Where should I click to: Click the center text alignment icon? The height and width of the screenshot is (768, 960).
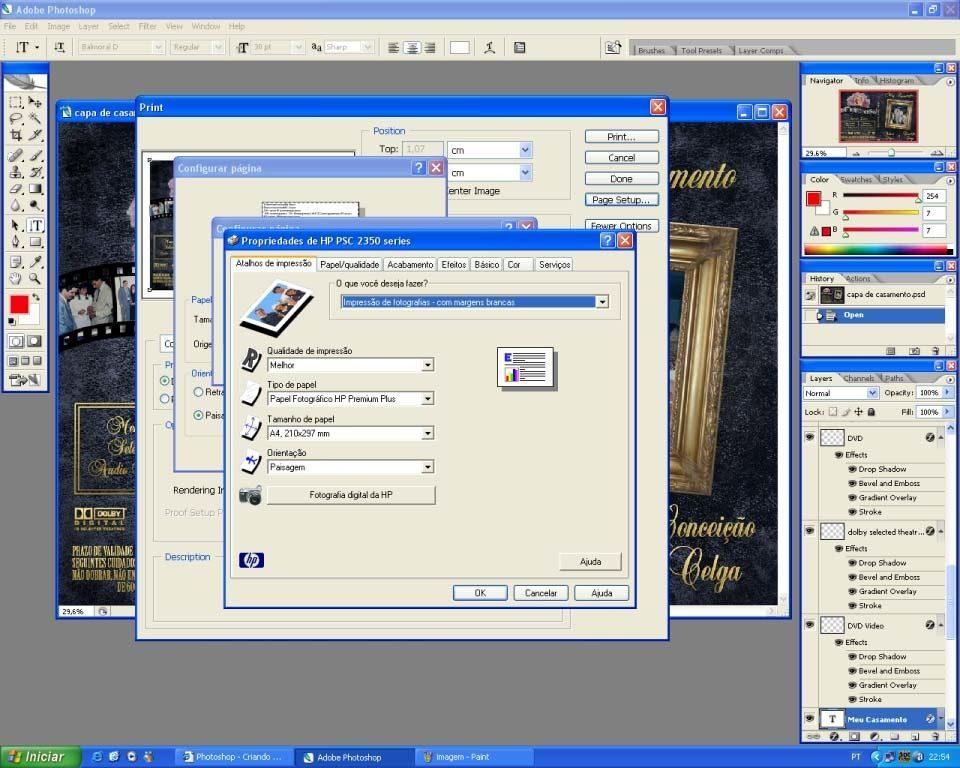tap(411, 47)
